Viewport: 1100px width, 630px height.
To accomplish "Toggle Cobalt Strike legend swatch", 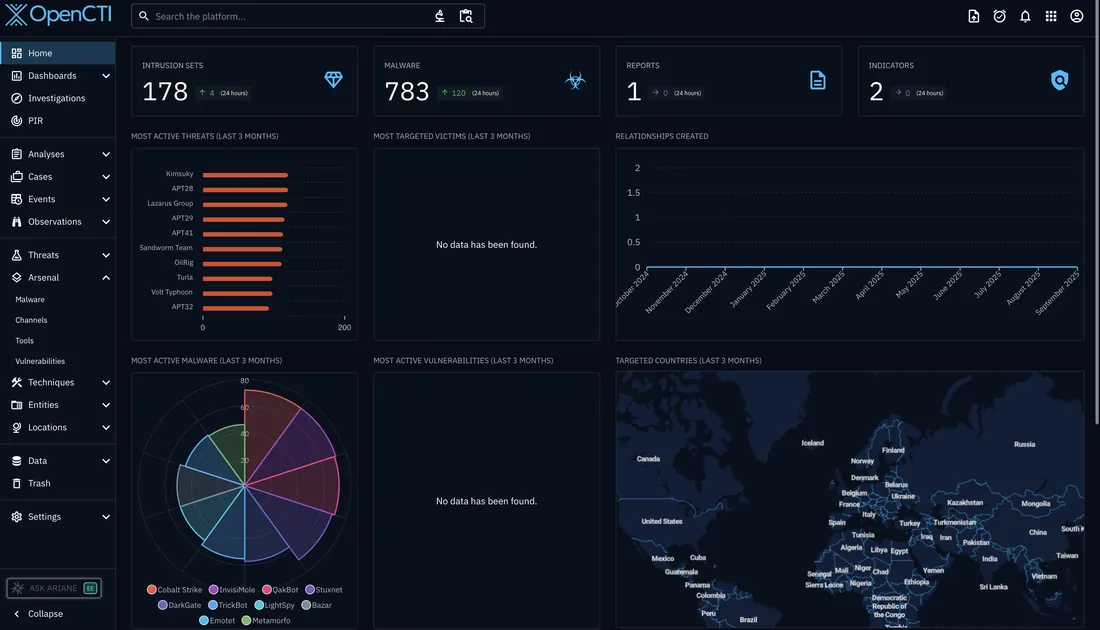I will click(152, 590).
